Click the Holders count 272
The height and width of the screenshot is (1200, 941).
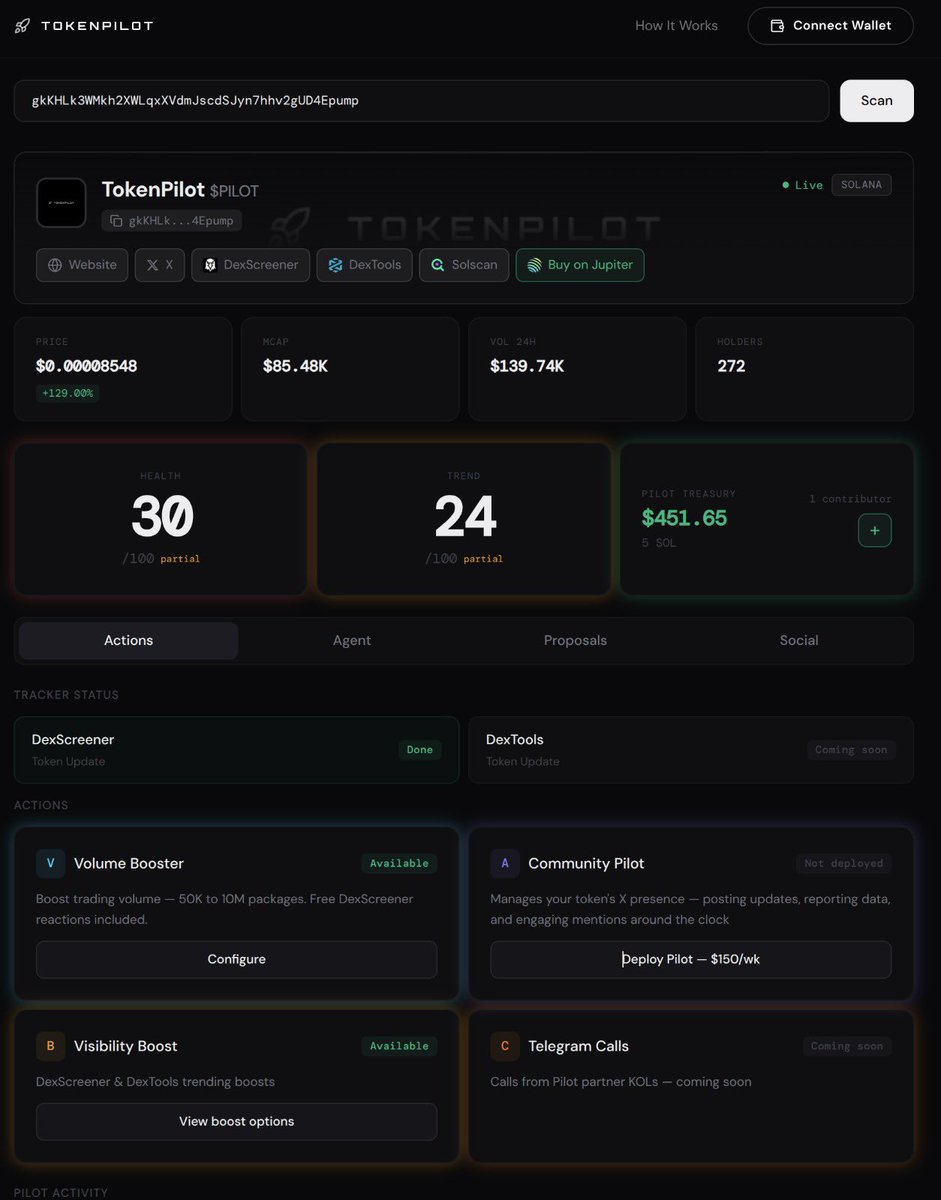(x=731, y=367)
